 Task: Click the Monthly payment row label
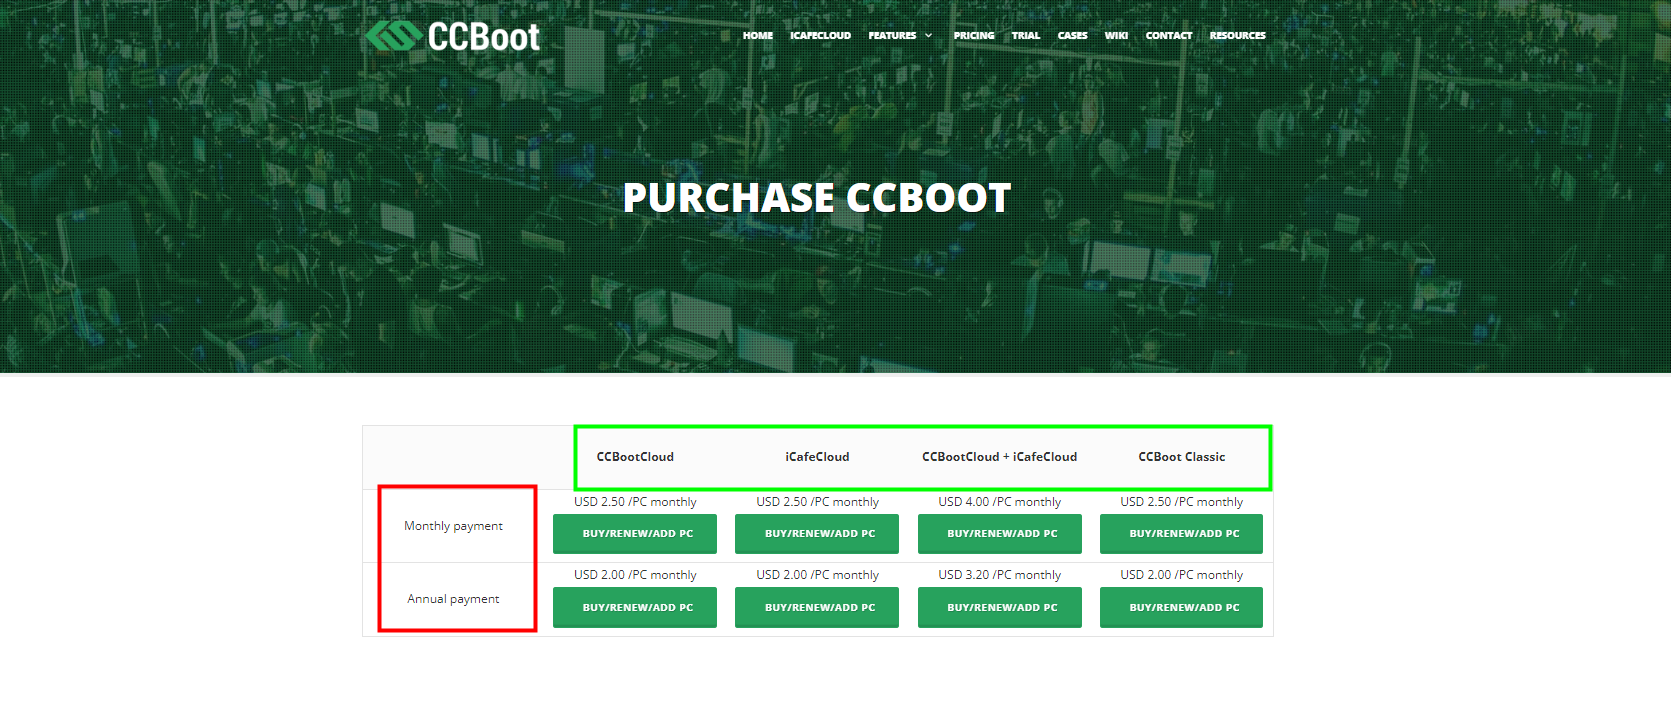[x=453, y=526]
